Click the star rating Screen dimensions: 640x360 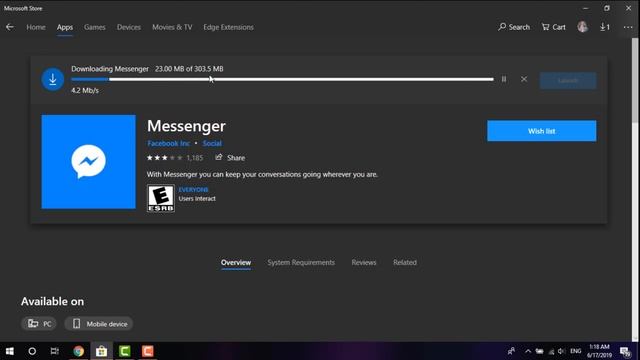pos(164,158)
